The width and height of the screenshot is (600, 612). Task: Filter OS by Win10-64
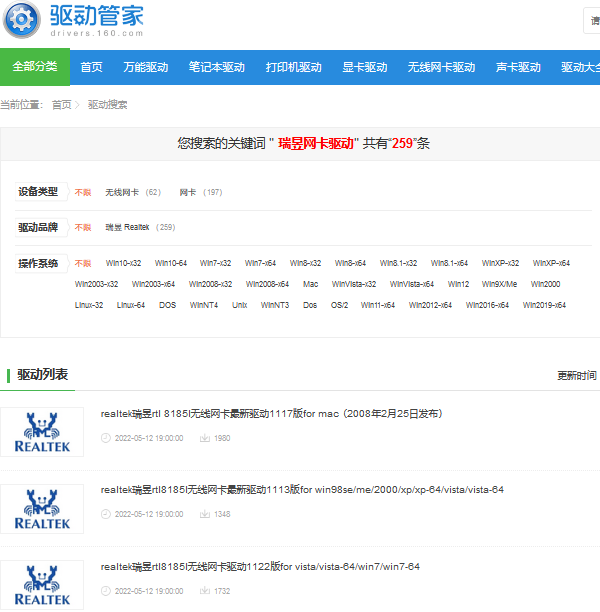click(x=171, y=263)
